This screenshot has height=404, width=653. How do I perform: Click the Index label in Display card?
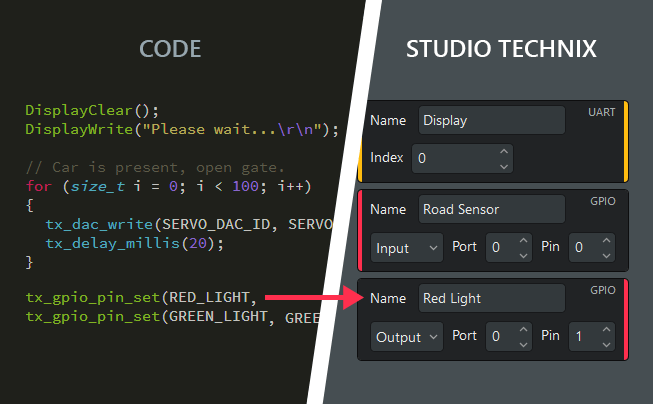coord(386,157)
